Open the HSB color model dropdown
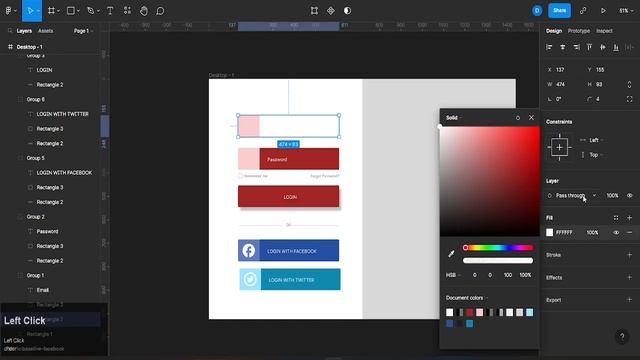Viewport: 640px width, 360px height. pyautogui.click(x=453, y=275)
